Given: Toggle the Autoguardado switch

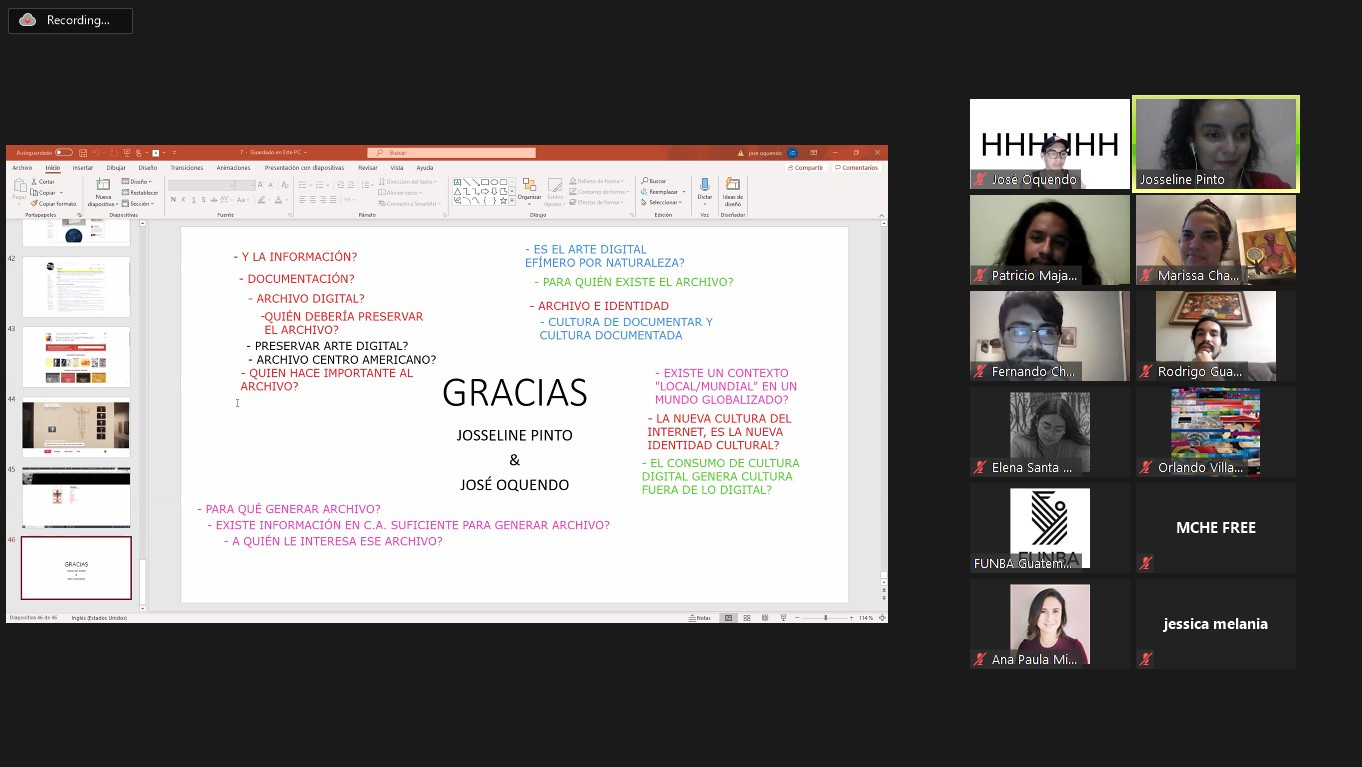Looking at the screenshot, I should point(64,152).
